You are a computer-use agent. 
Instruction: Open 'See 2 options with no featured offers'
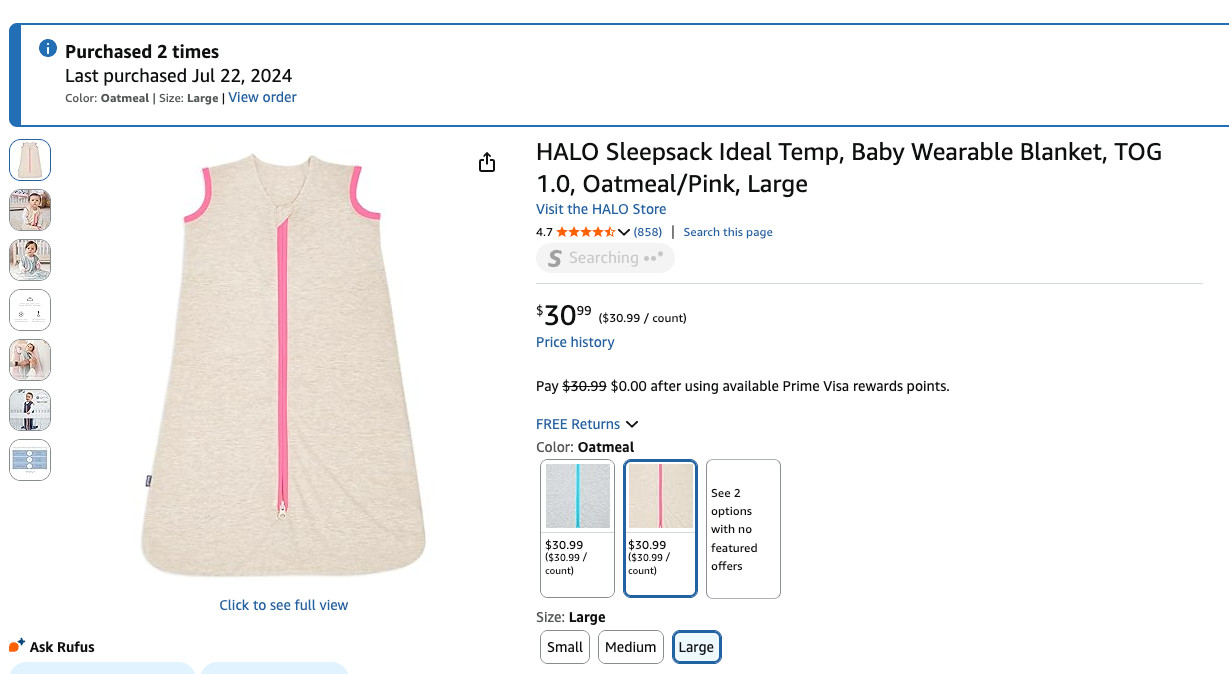743,529
